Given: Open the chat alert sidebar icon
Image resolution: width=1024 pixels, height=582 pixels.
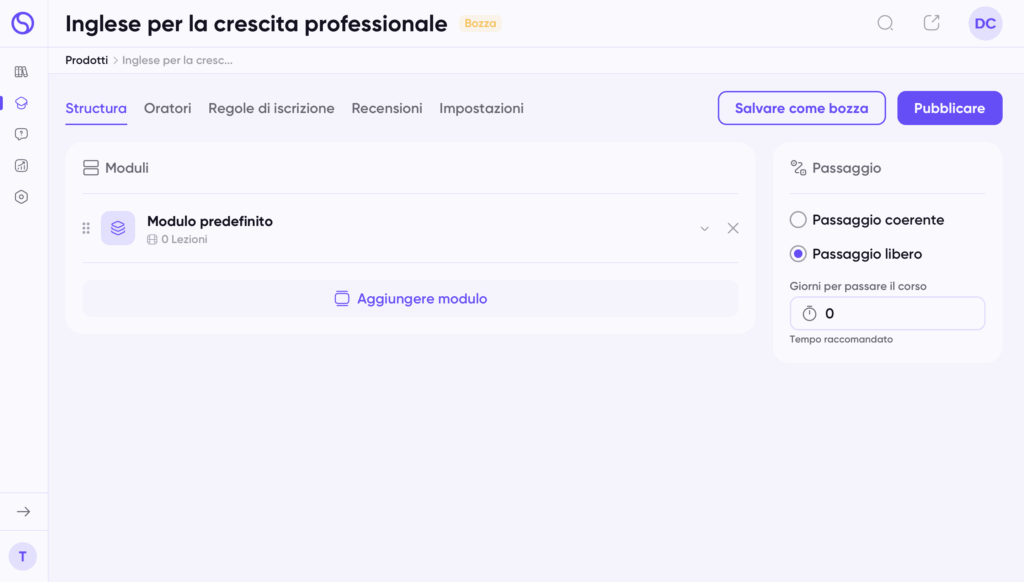Looking at the screenshot, I should point(22,134).
